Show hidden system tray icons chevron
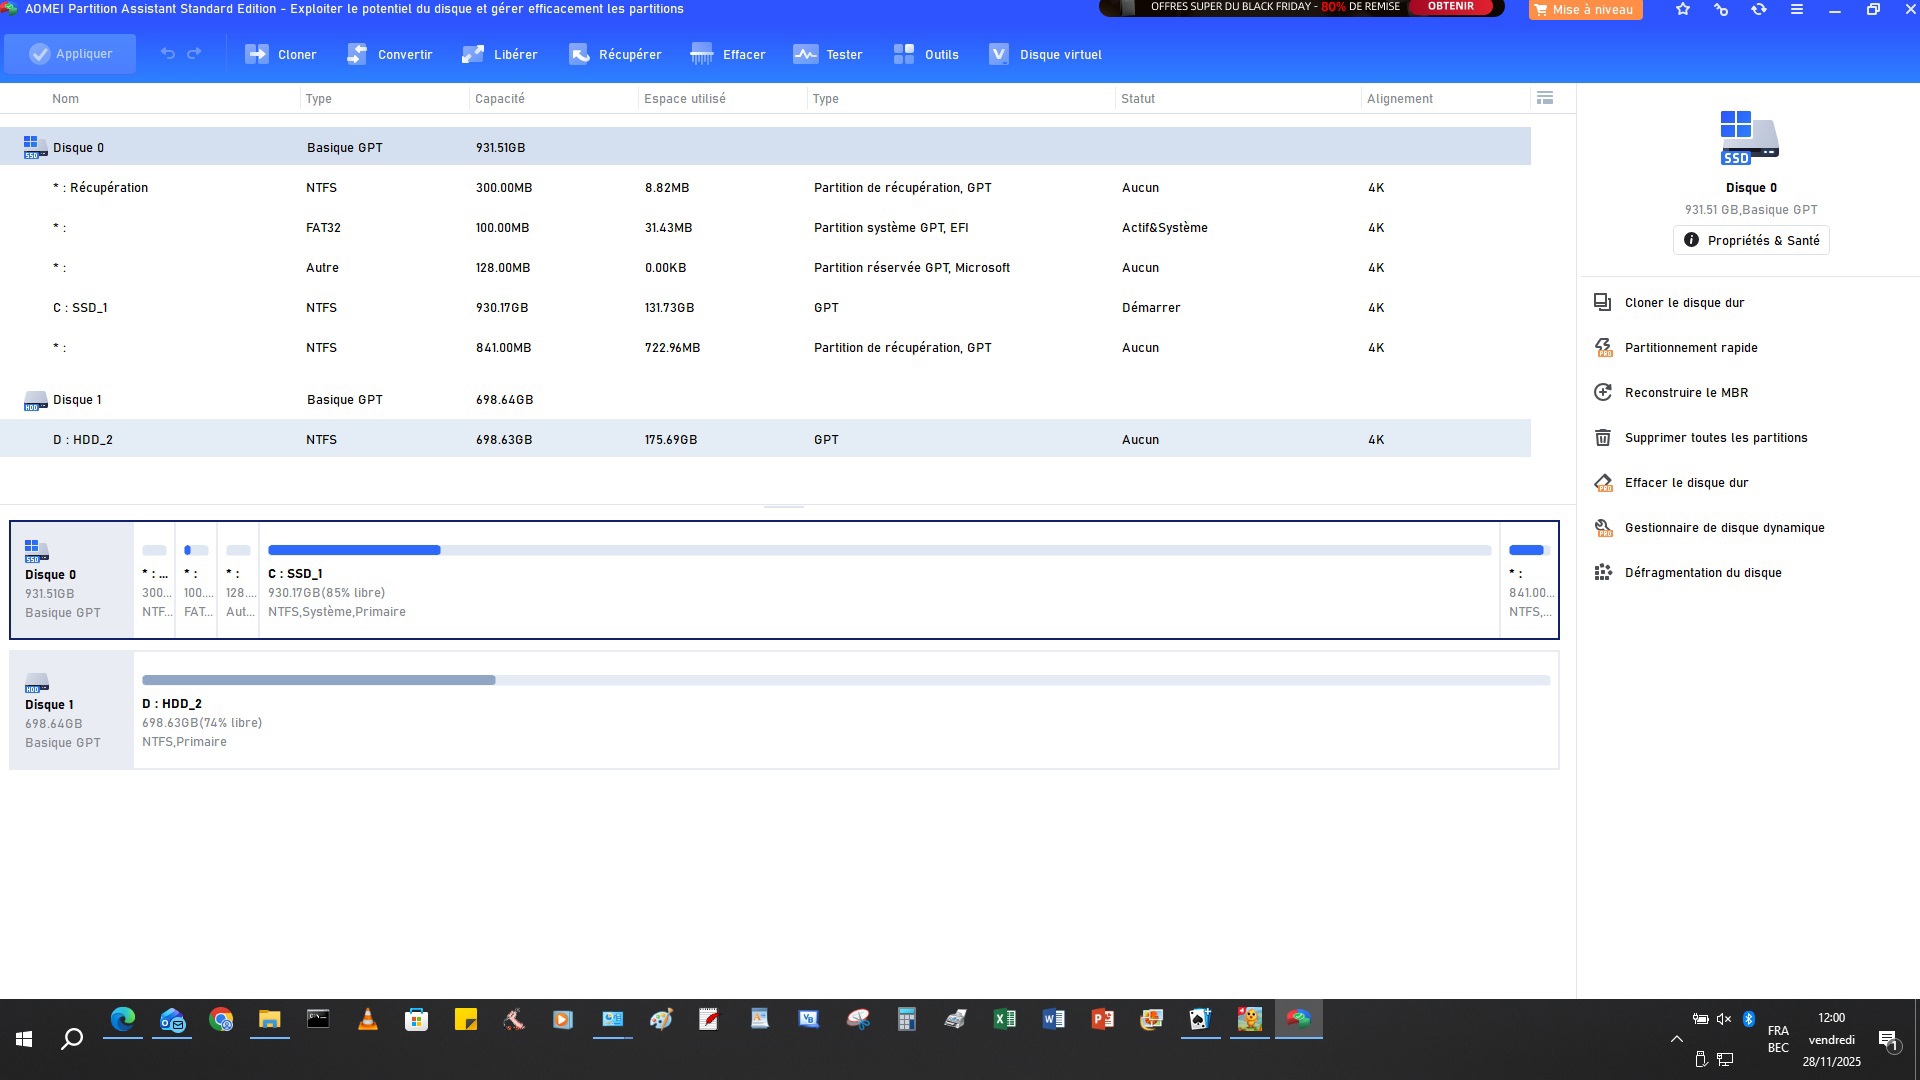 tap(1677, 1039)
